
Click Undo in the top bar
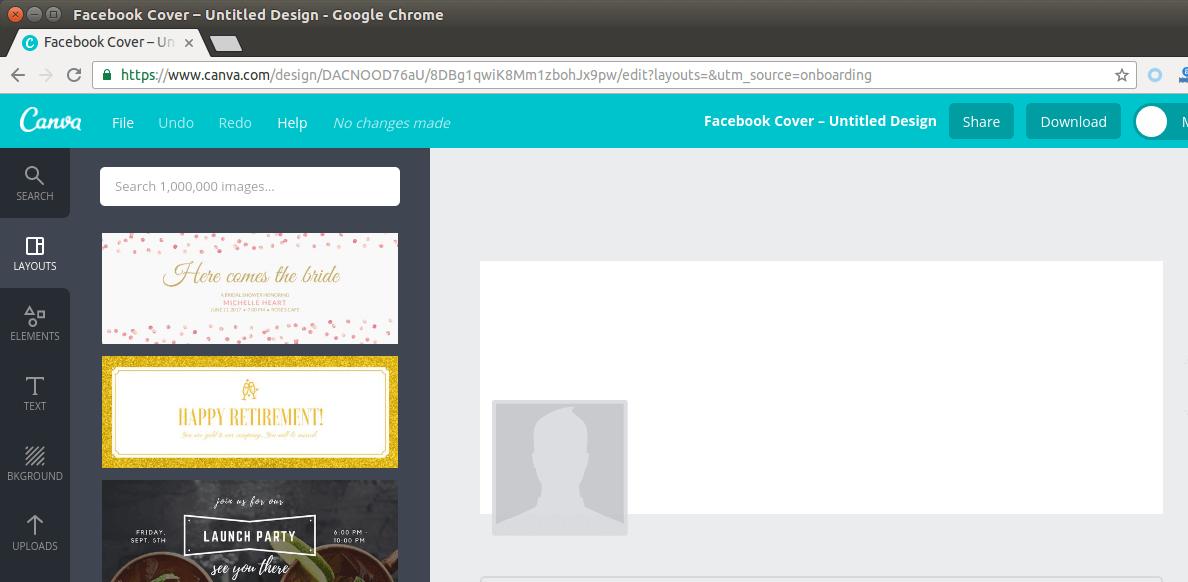pos(176,122)
